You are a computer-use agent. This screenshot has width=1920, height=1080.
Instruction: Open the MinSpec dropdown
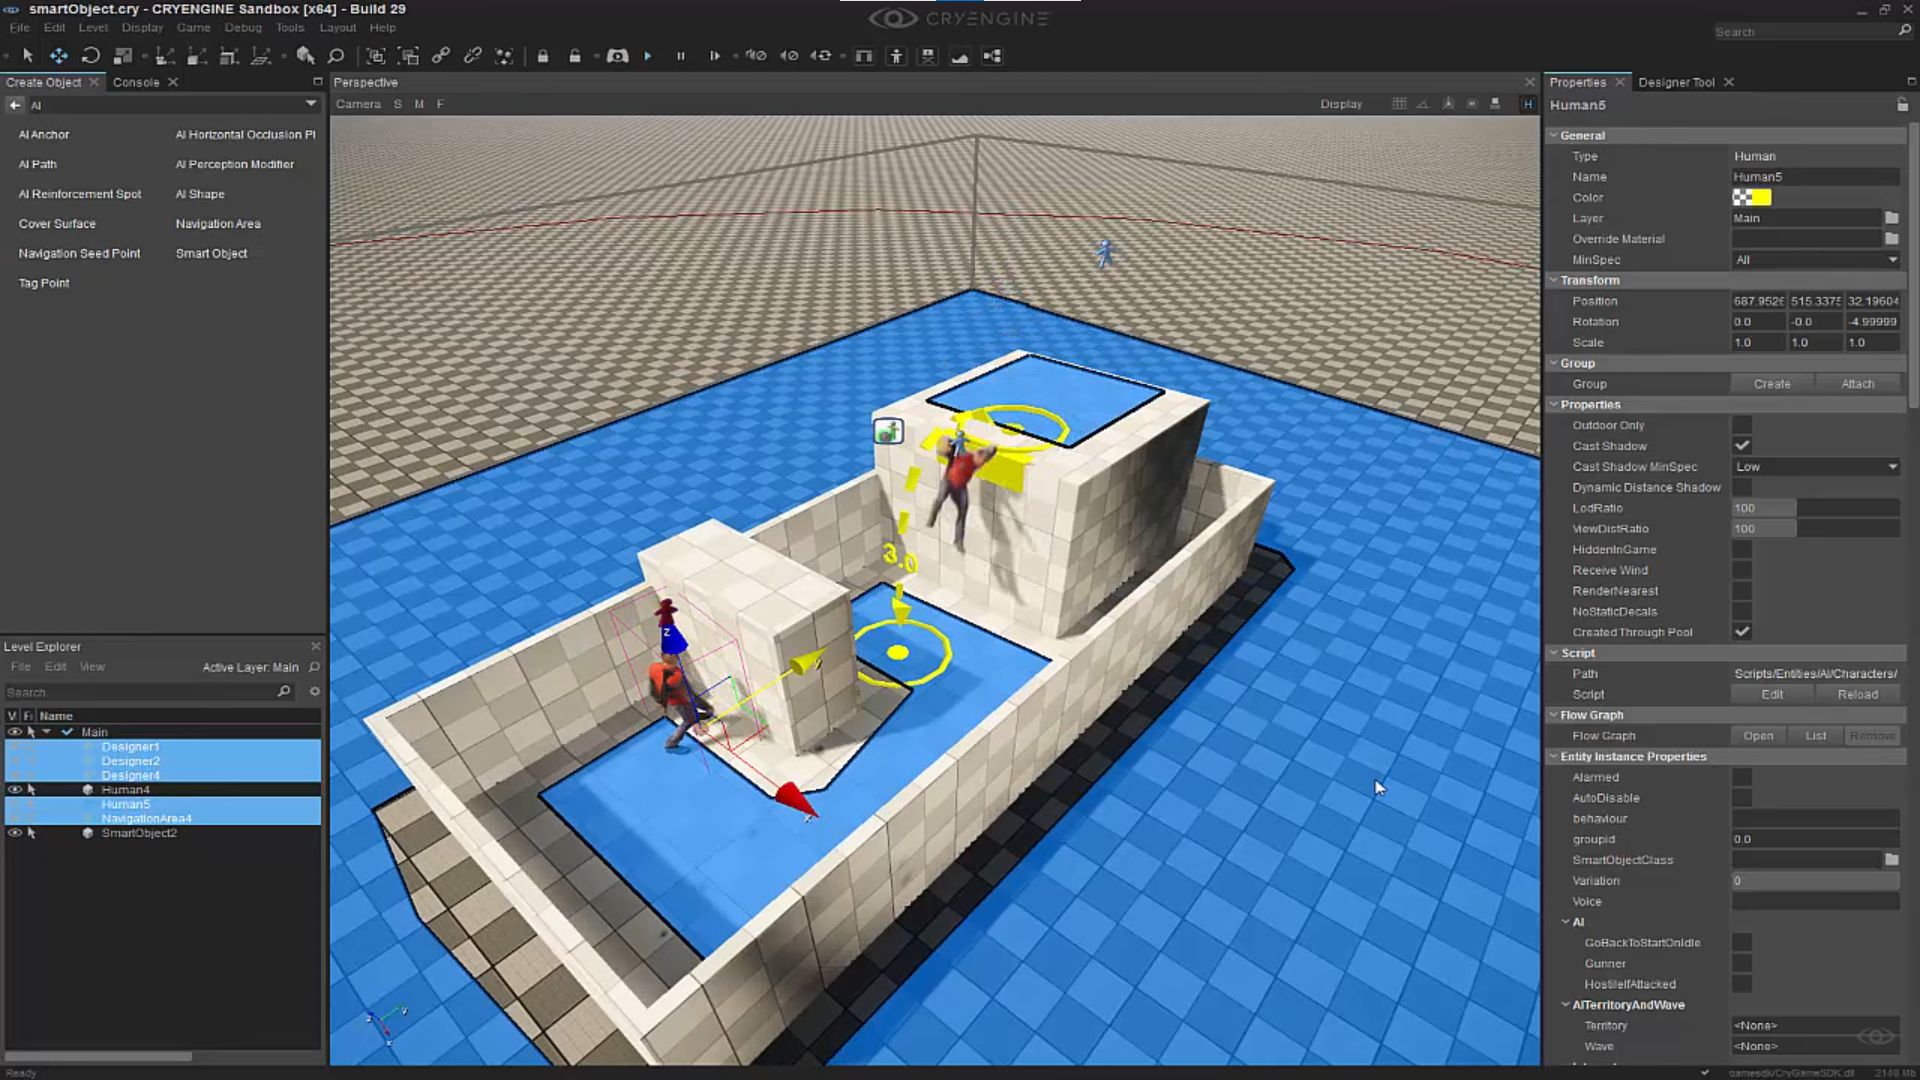(1815, 260)
